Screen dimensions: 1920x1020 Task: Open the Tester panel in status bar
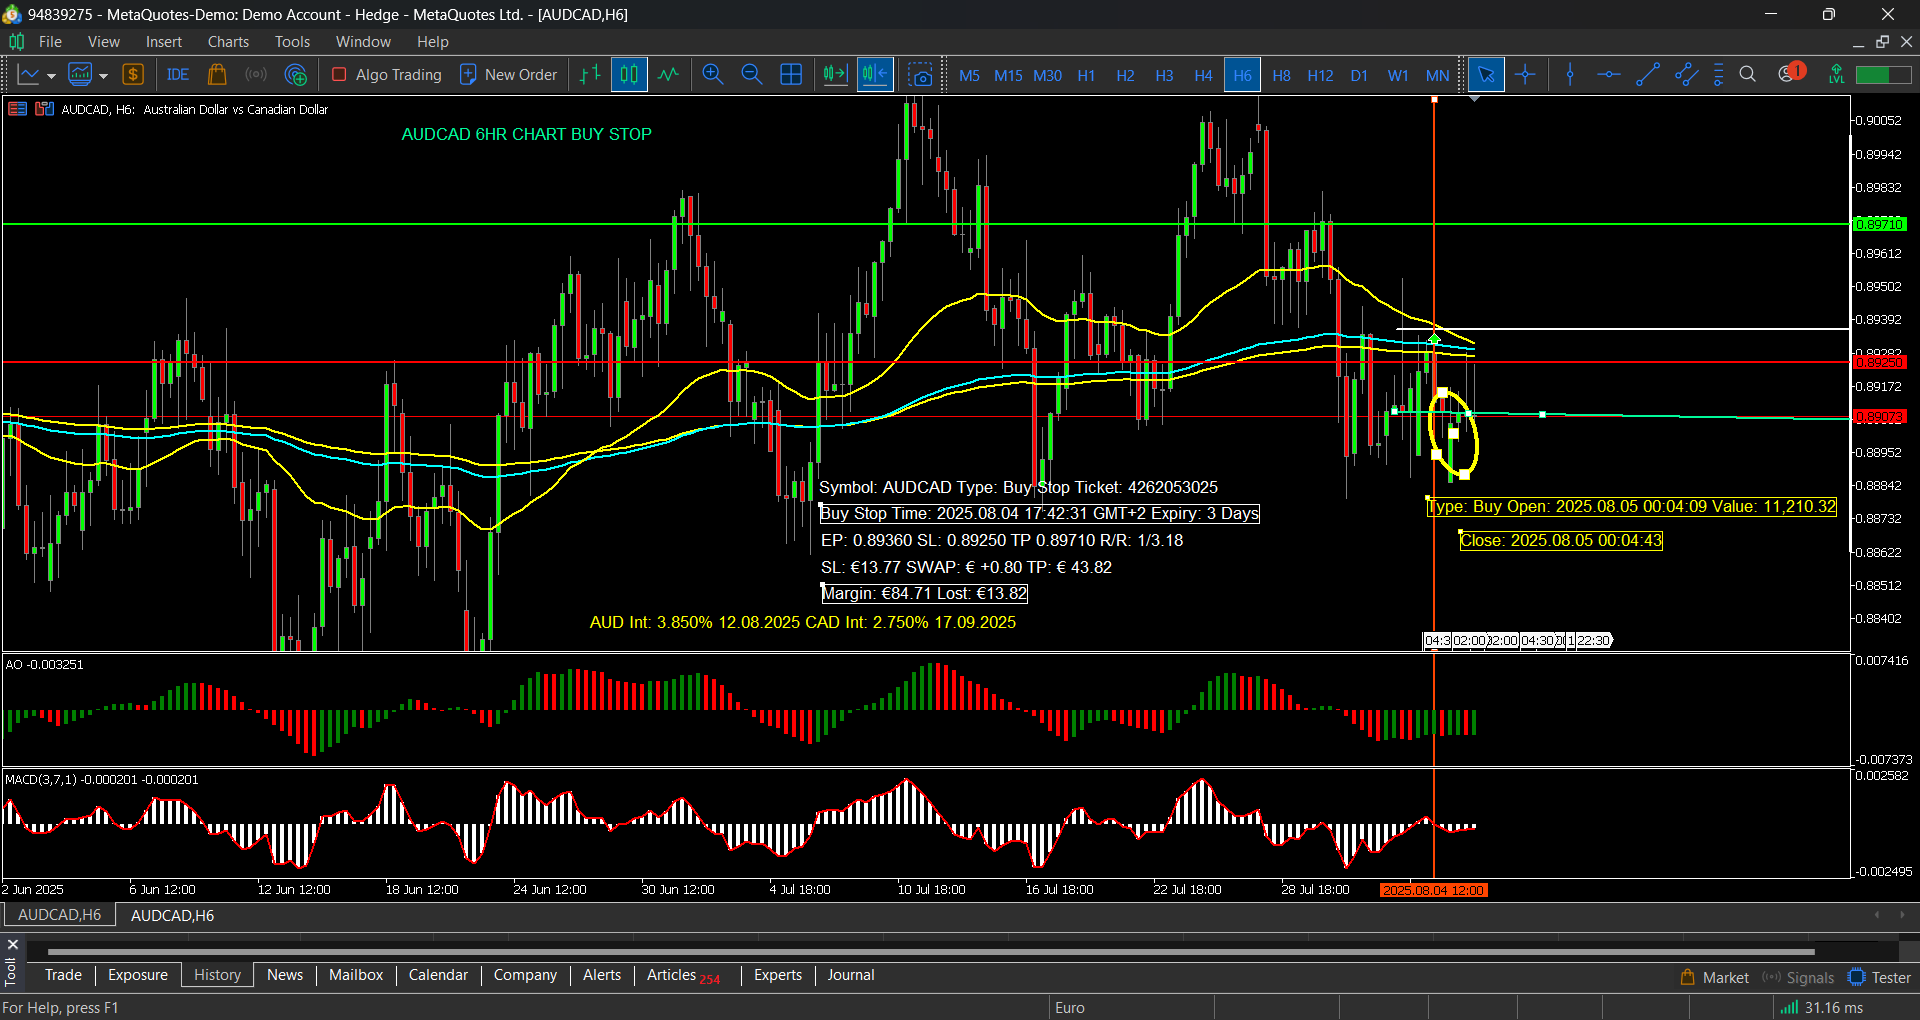1880,978
